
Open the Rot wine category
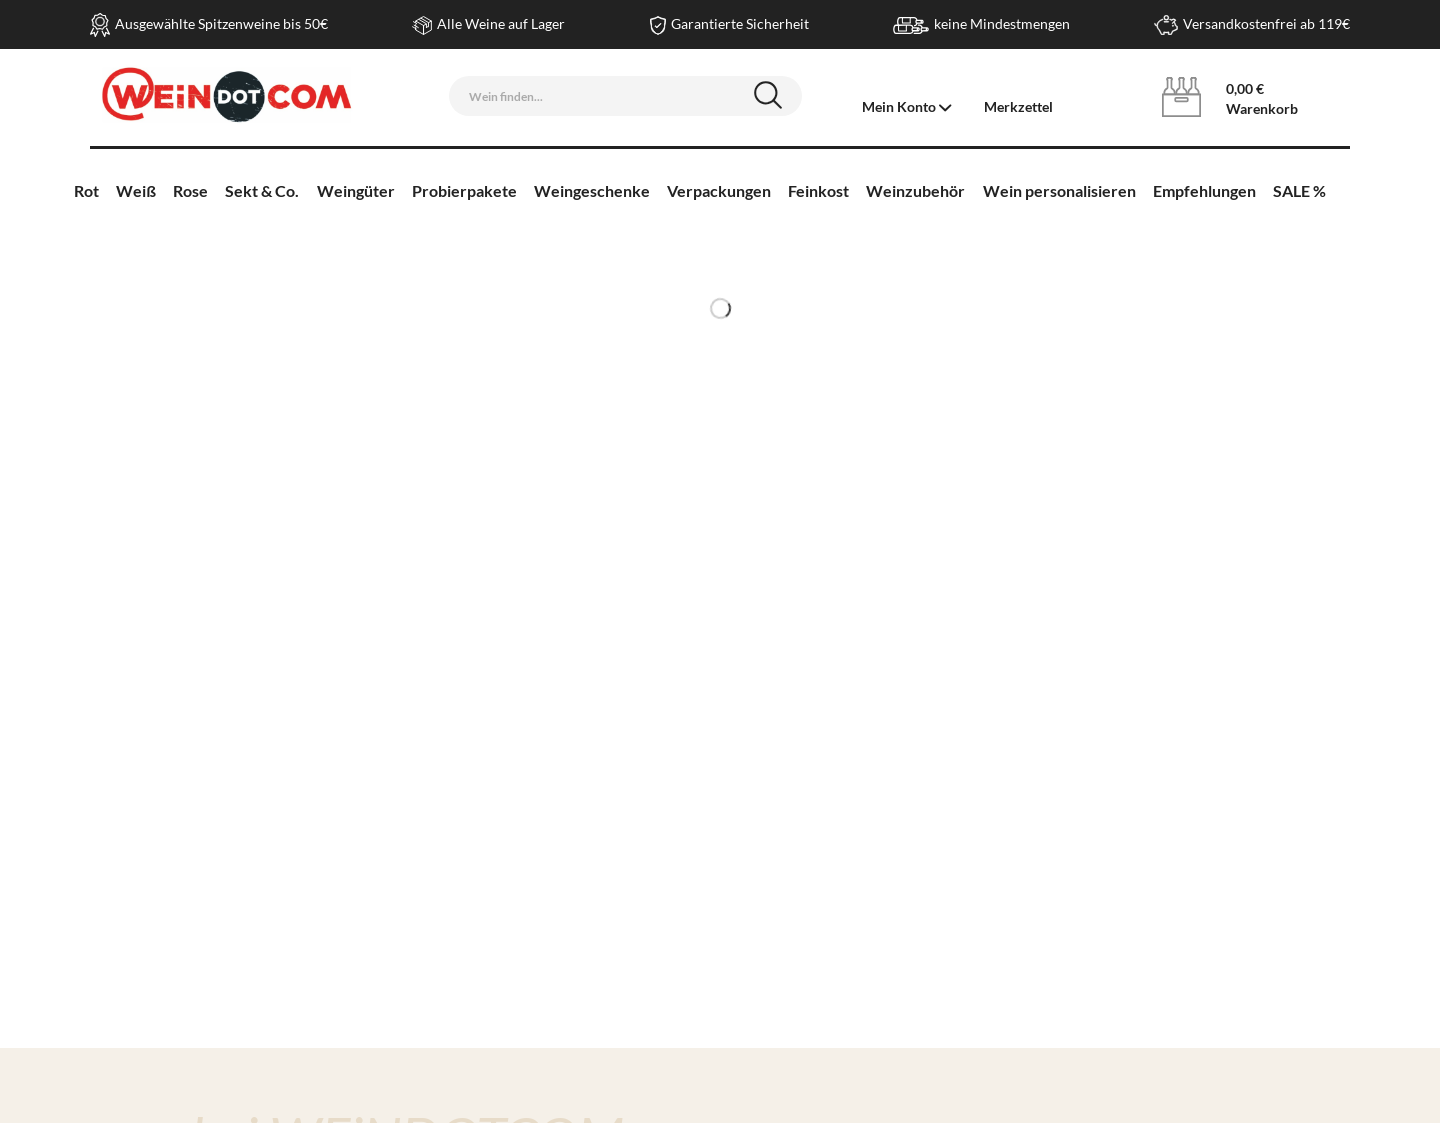tap(86, 191)
